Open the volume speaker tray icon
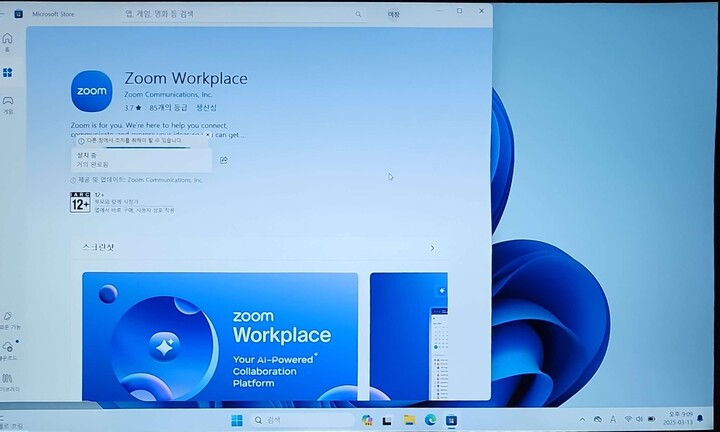 (x=639, y=419)
